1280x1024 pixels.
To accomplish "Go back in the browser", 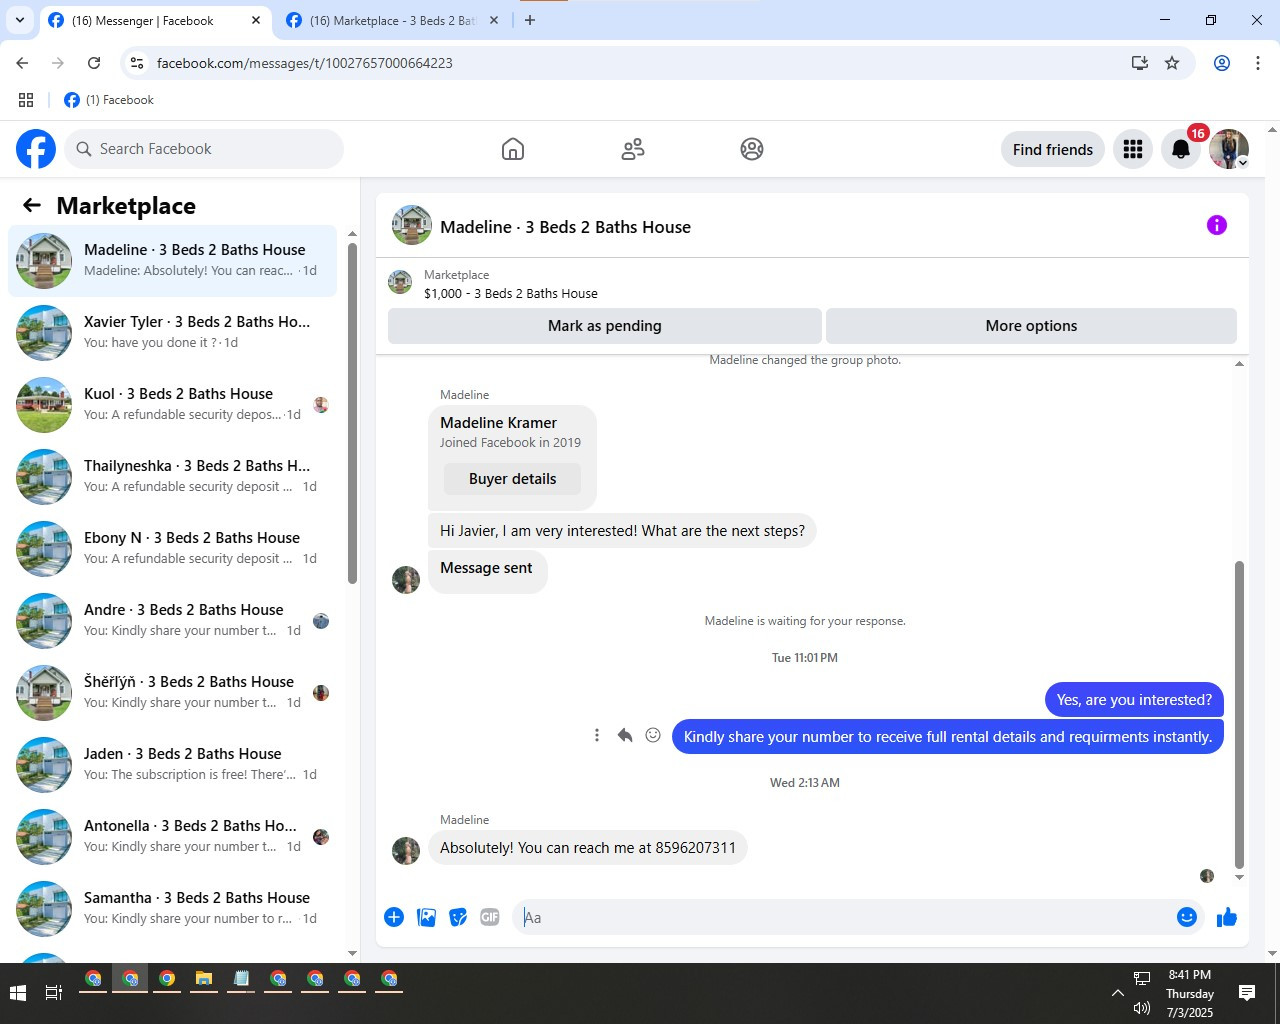I will [22, 63].
